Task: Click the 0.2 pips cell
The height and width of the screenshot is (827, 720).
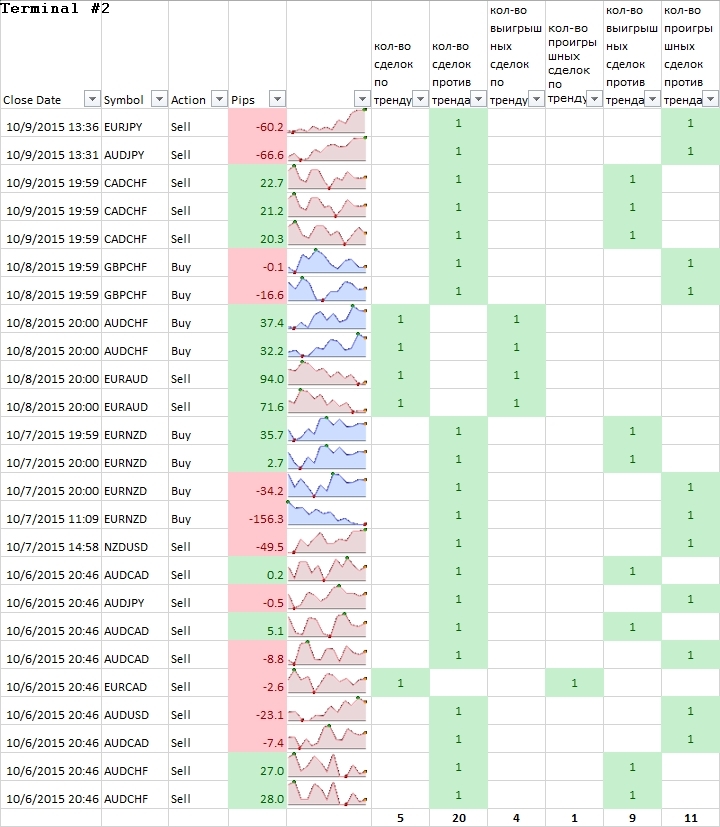Action: coord(257,571)
